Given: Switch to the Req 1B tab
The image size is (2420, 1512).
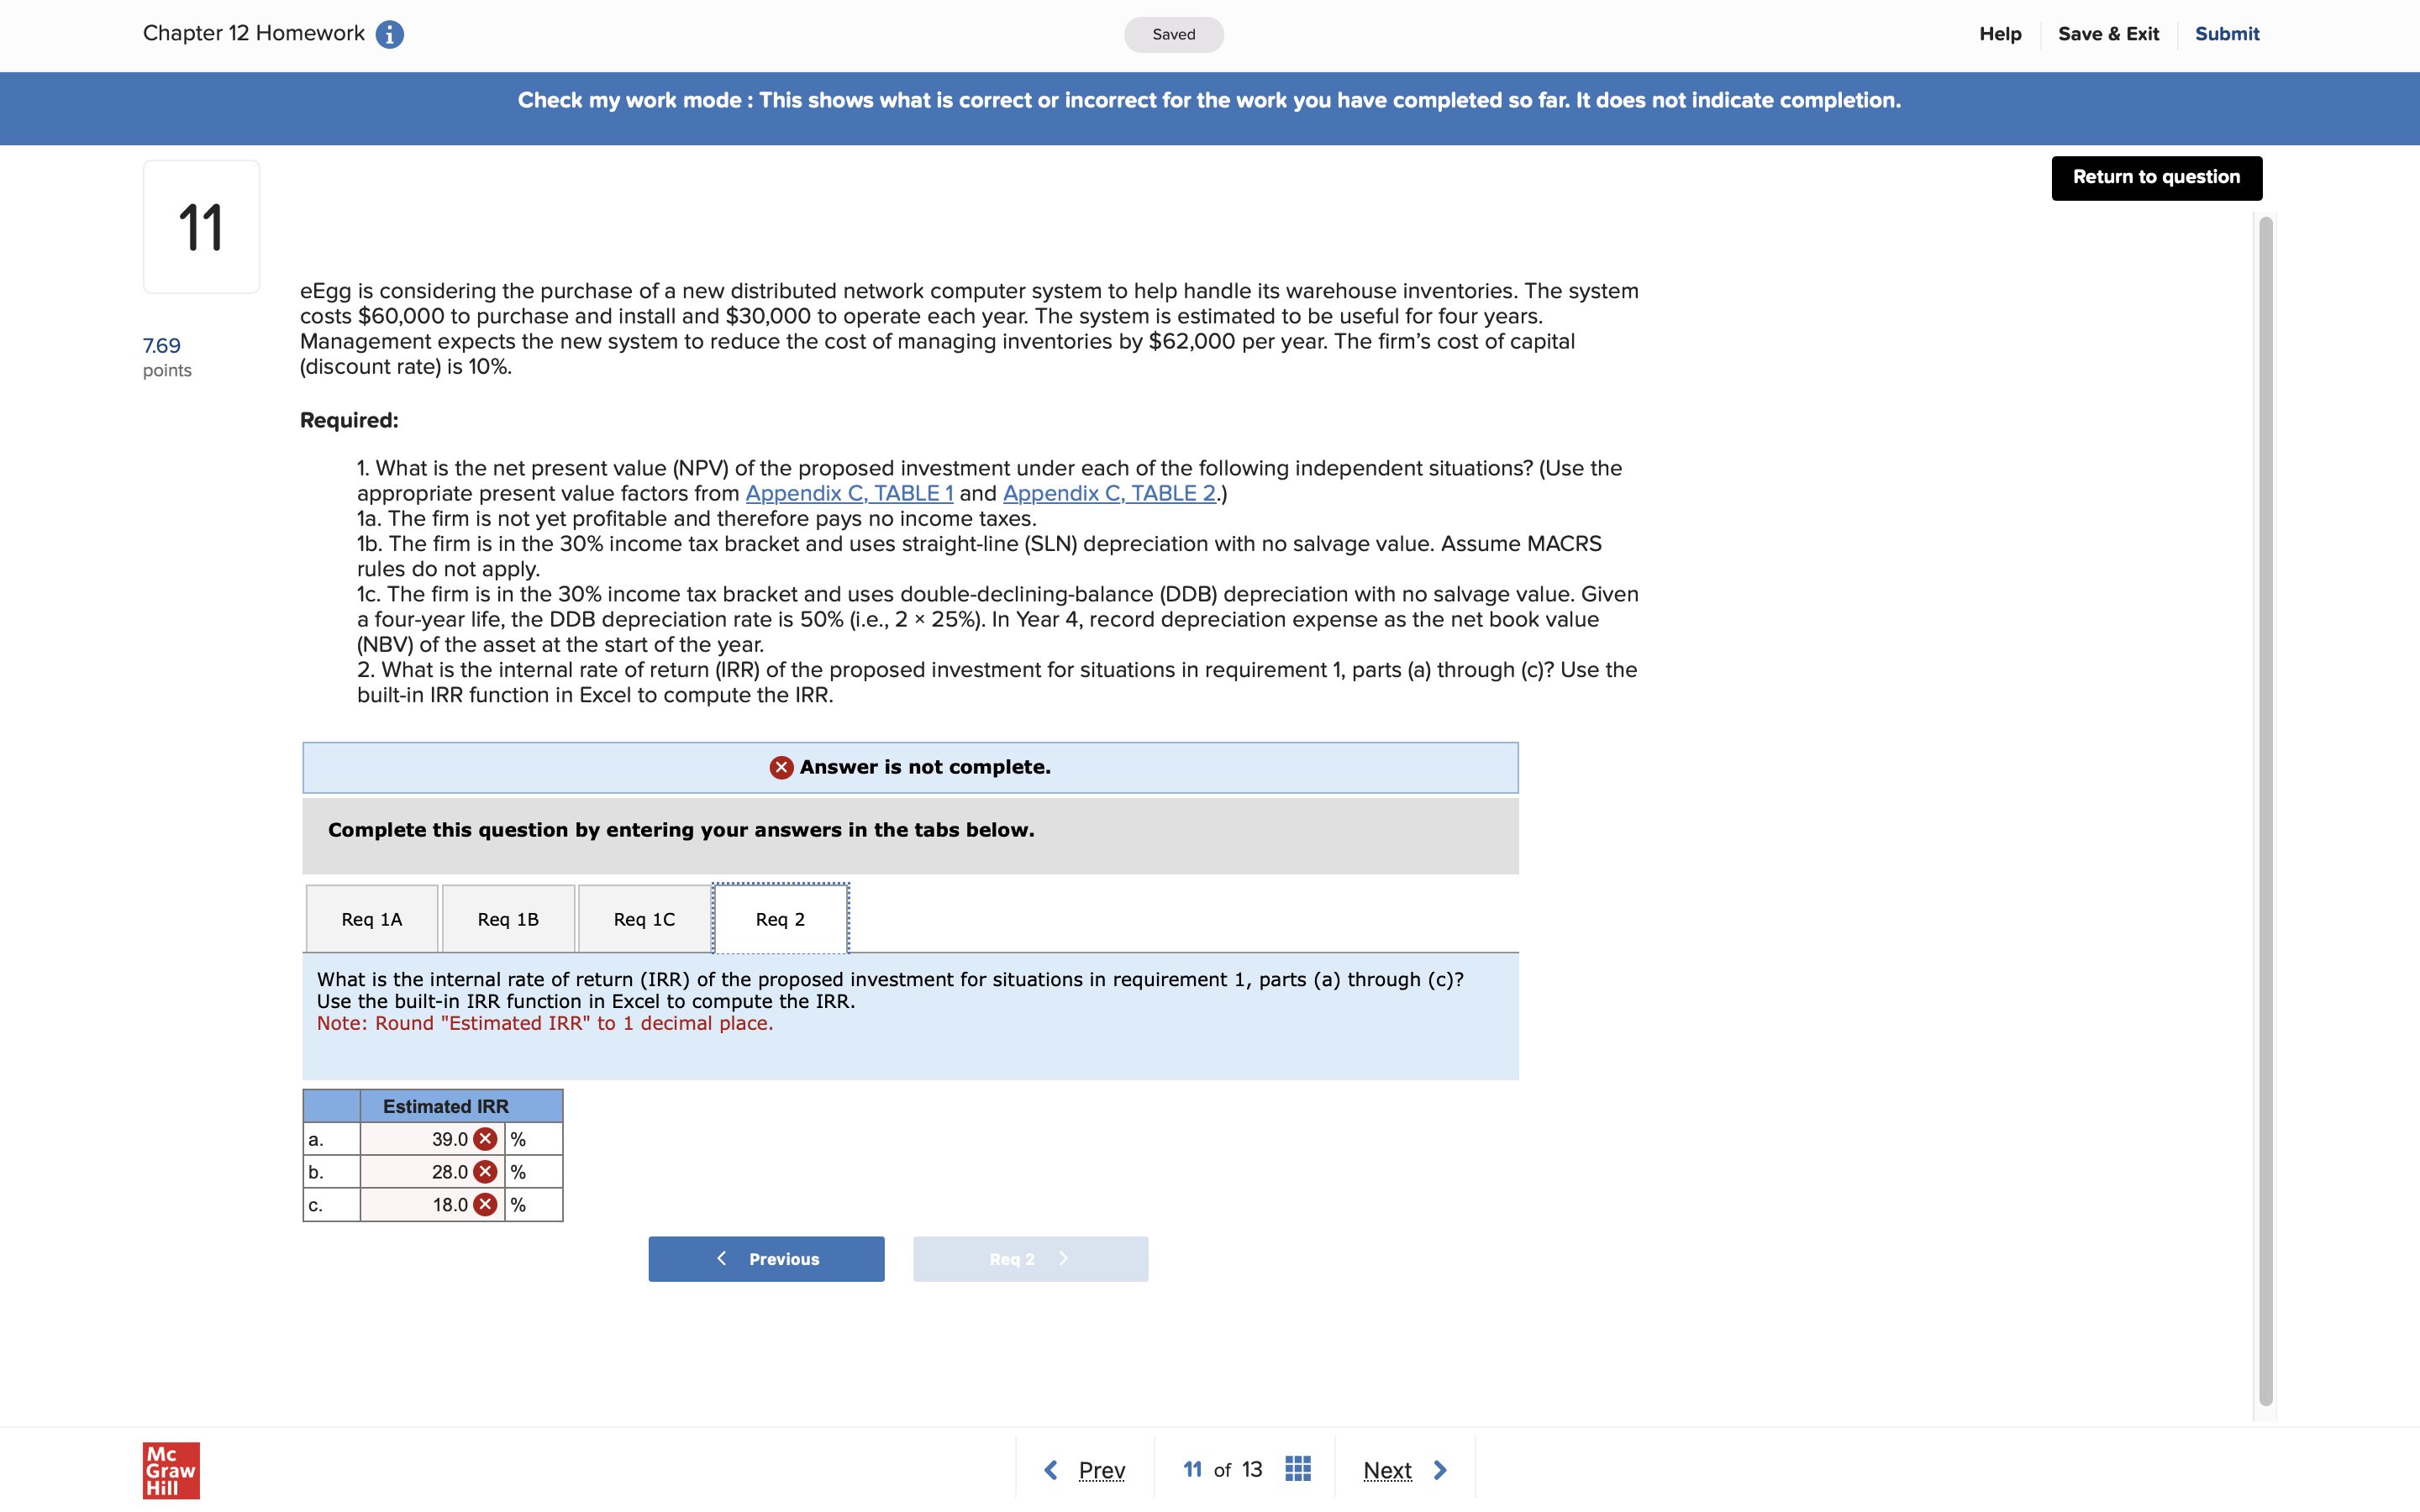Looking at the screenshot, I should [508, 919].
